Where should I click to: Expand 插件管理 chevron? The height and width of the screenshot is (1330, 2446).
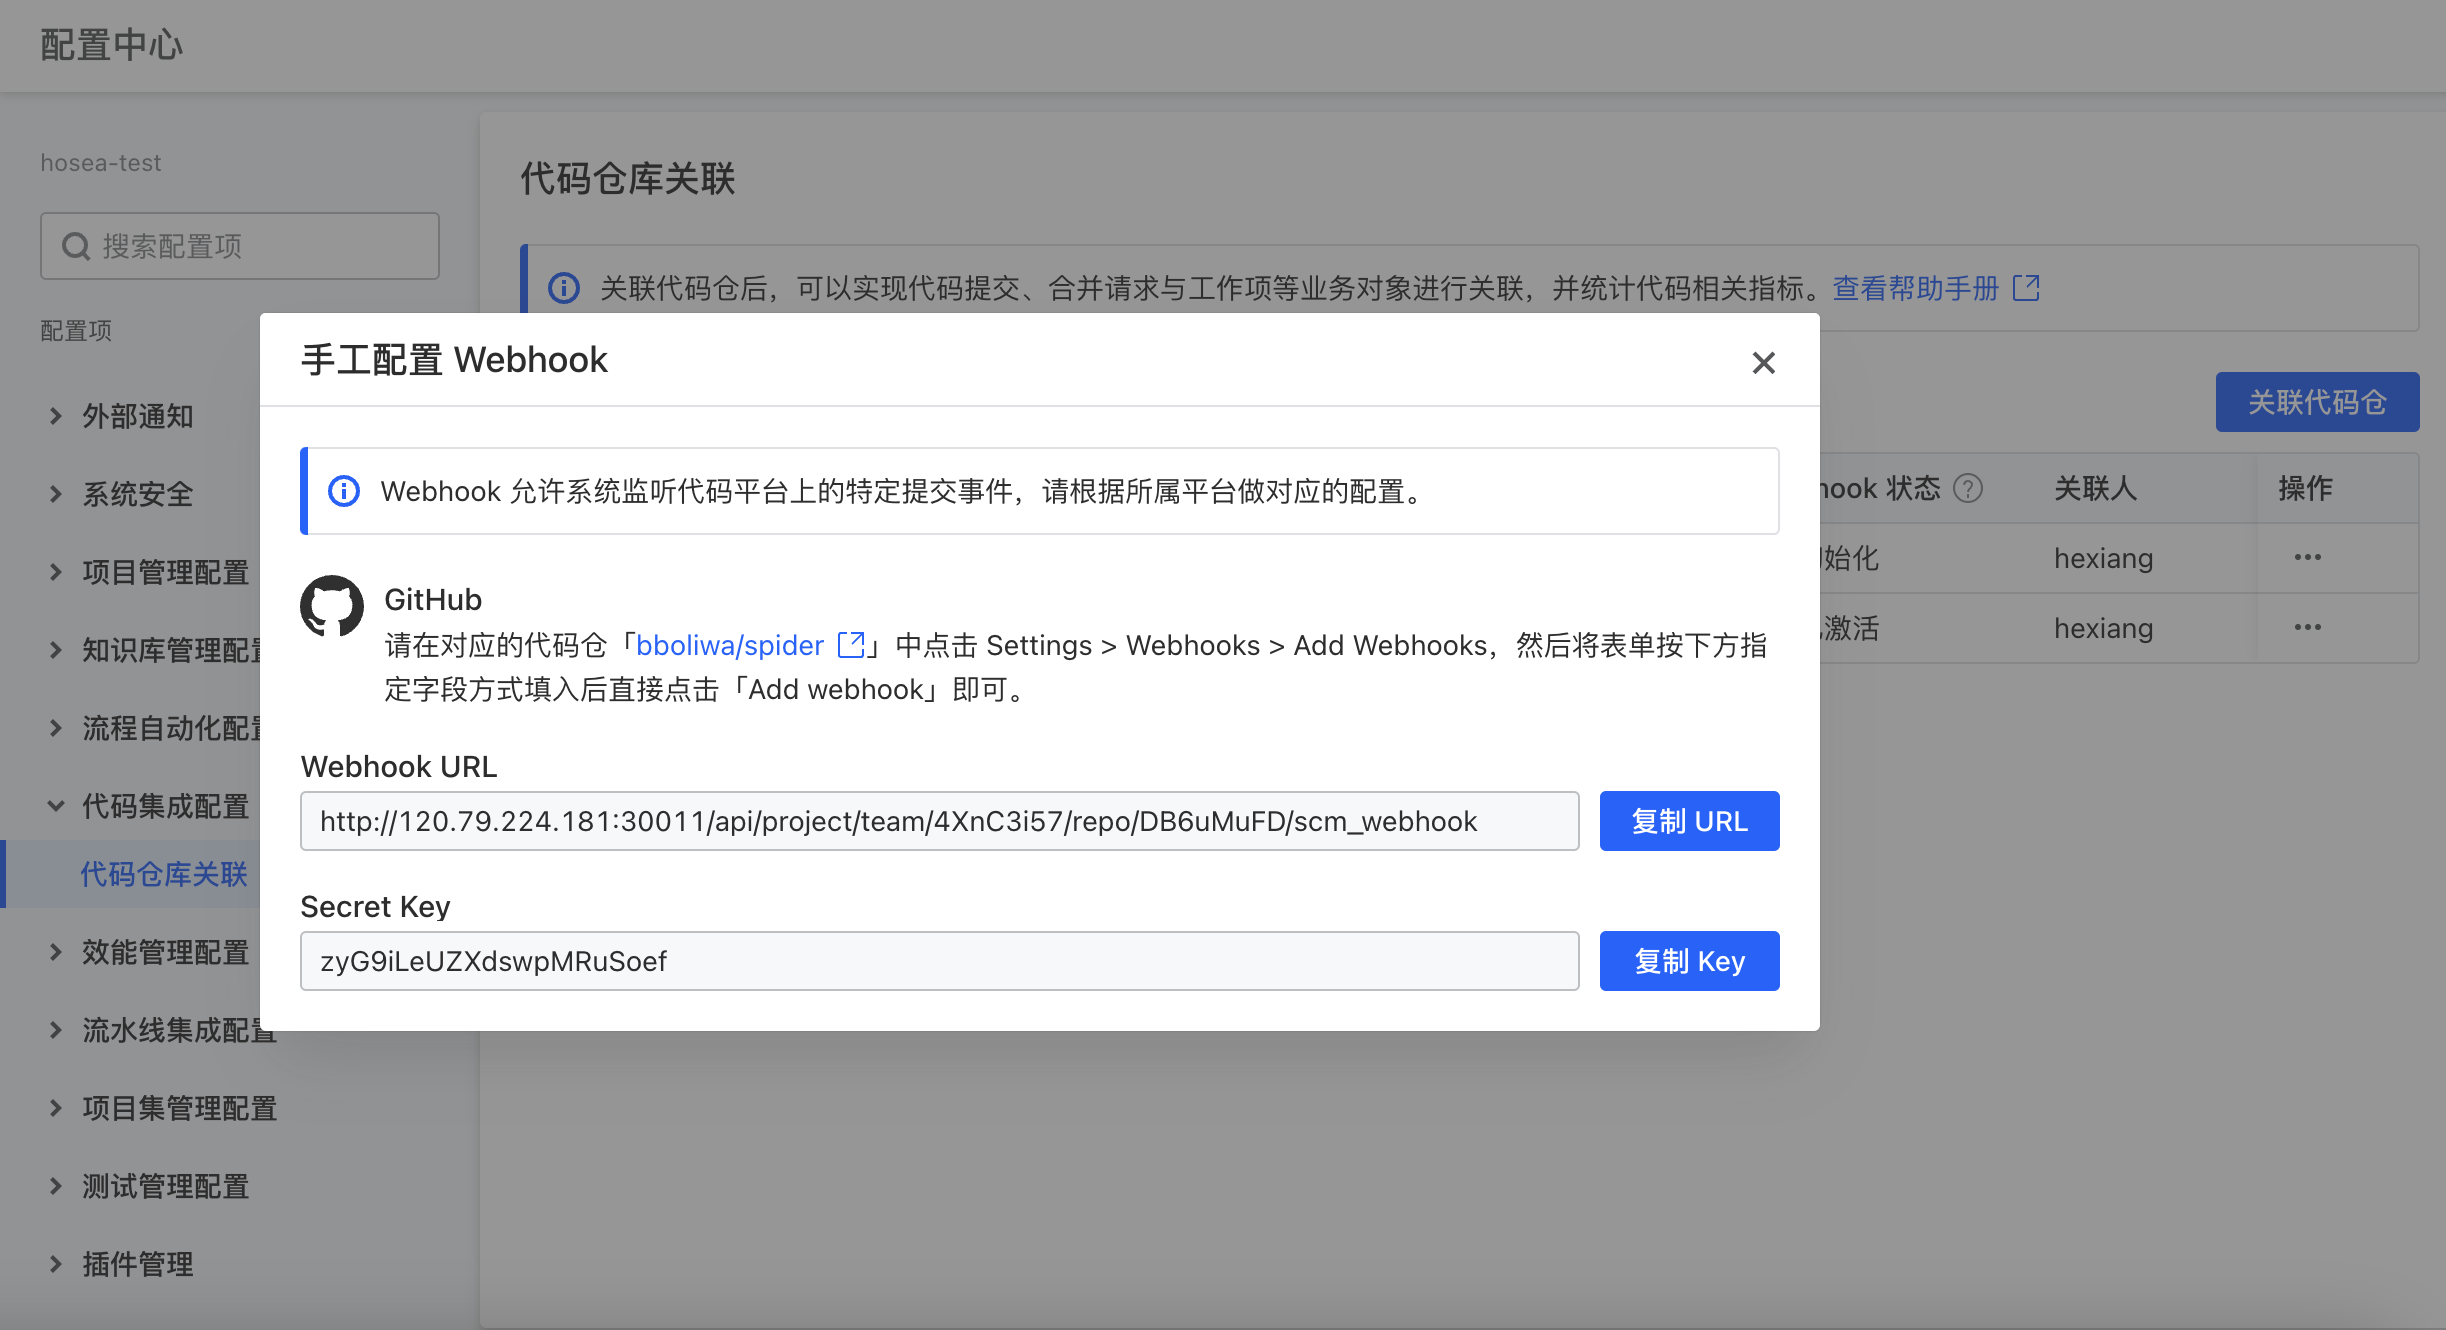click(x=56, y=1264)
